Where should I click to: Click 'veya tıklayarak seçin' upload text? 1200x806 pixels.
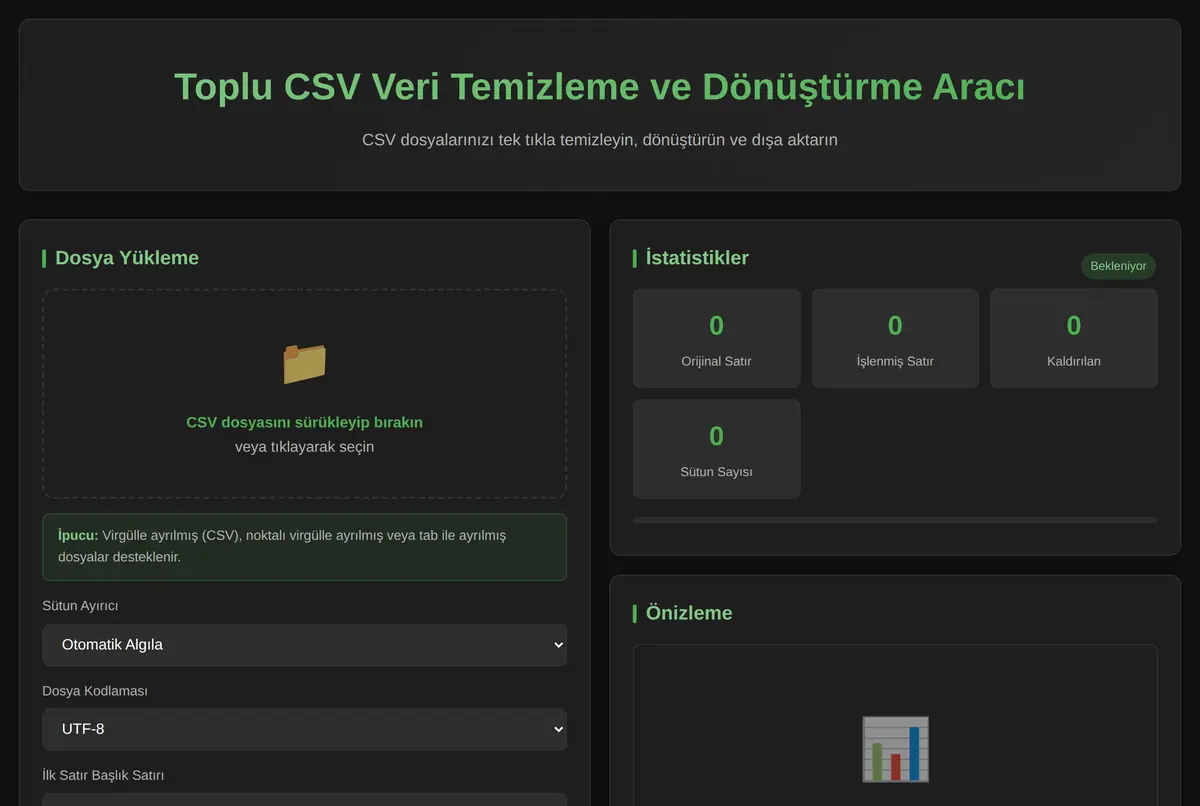click(304, 446)
